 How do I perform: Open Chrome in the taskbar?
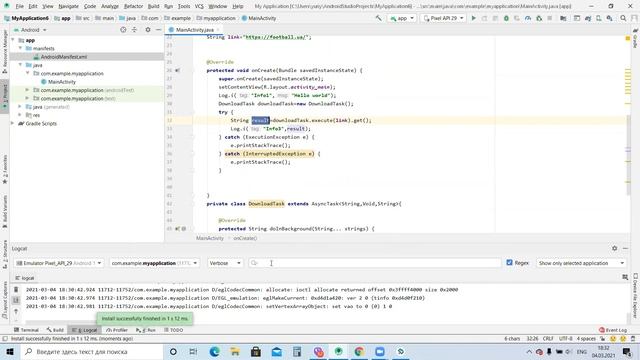pos(359,351)
